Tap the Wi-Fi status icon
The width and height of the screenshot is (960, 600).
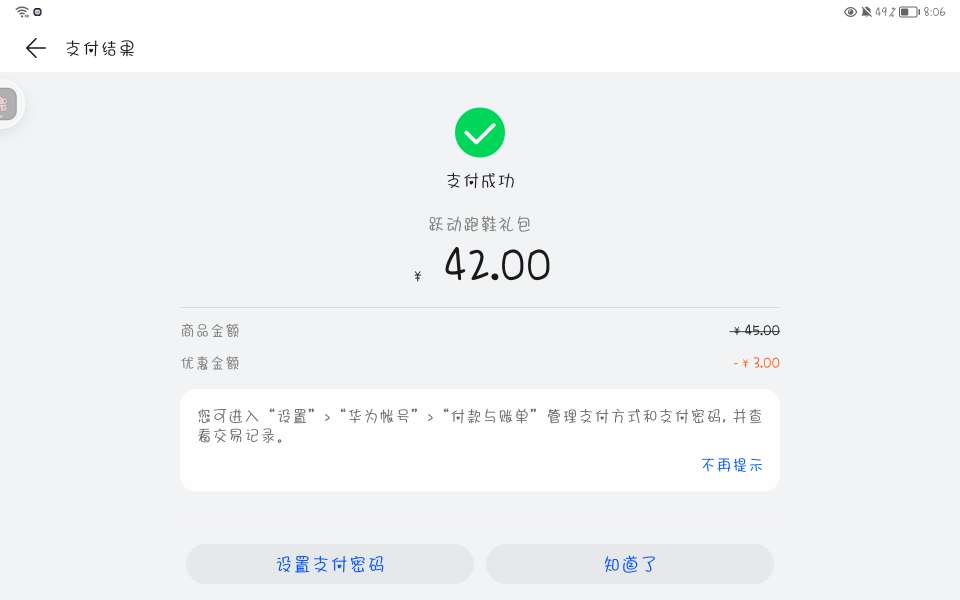[x=22, y=12]
